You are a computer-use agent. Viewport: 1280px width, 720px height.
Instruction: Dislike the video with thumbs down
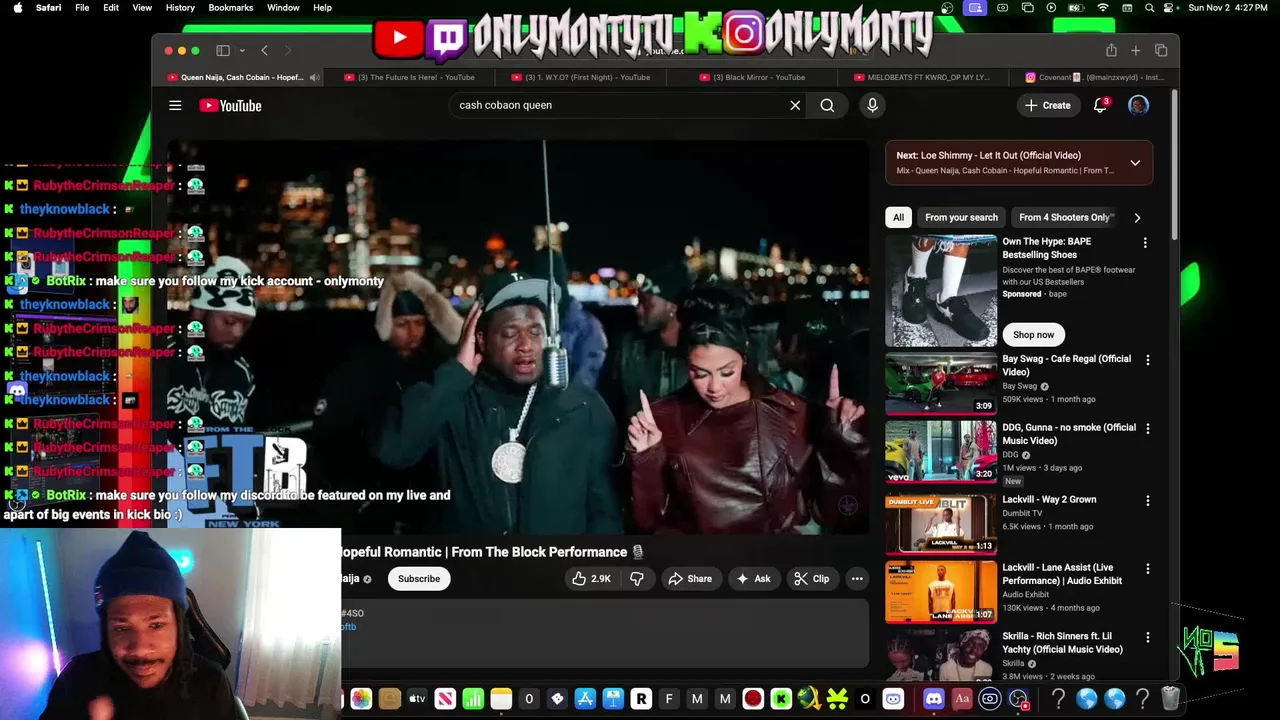click(637, 578)
